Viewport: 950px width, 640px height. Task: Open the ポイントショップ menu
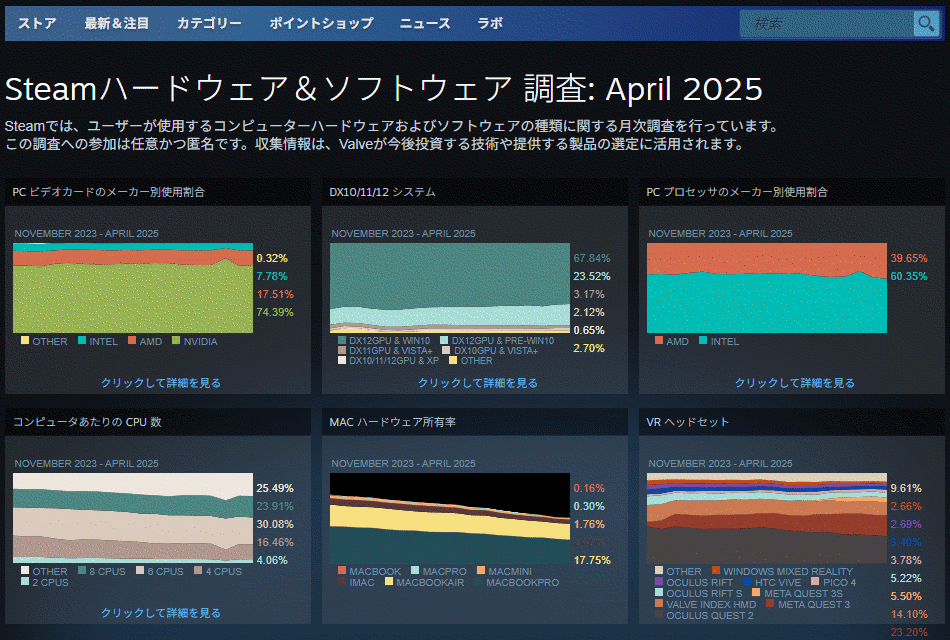[x=321, y=24]
